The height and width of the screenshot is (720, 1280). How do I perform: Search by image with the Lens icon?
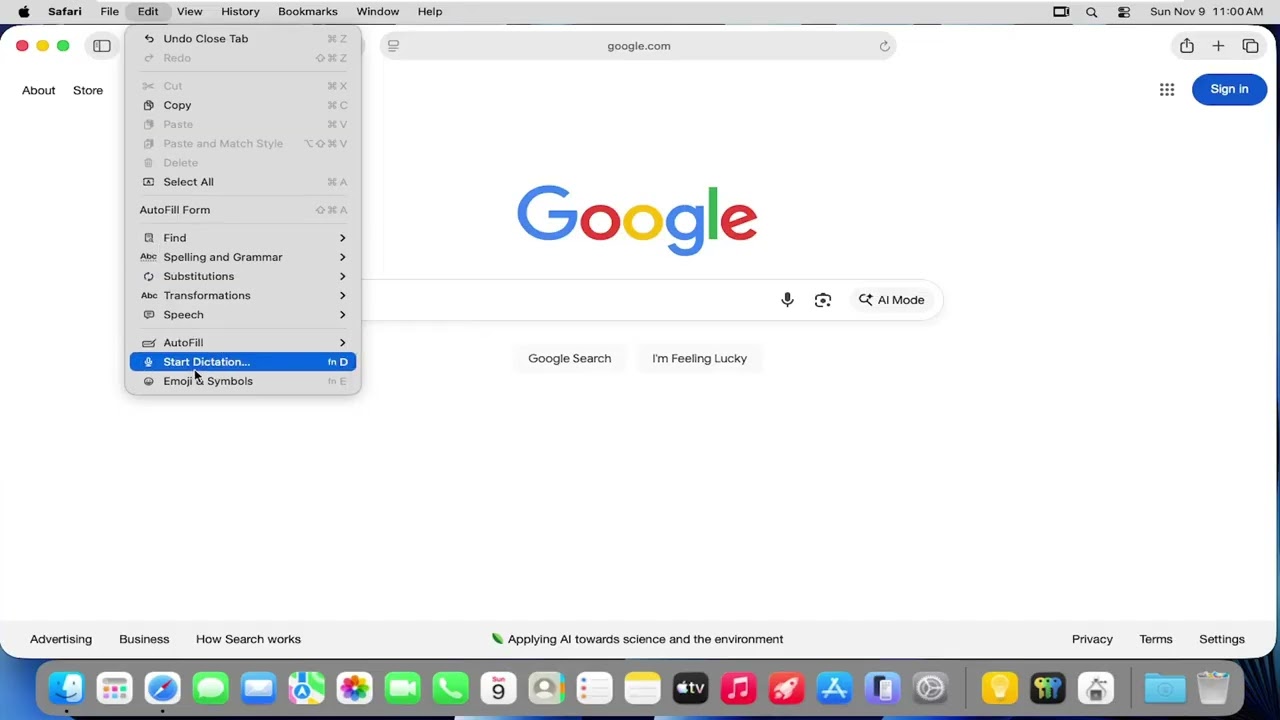pos(823,300)
